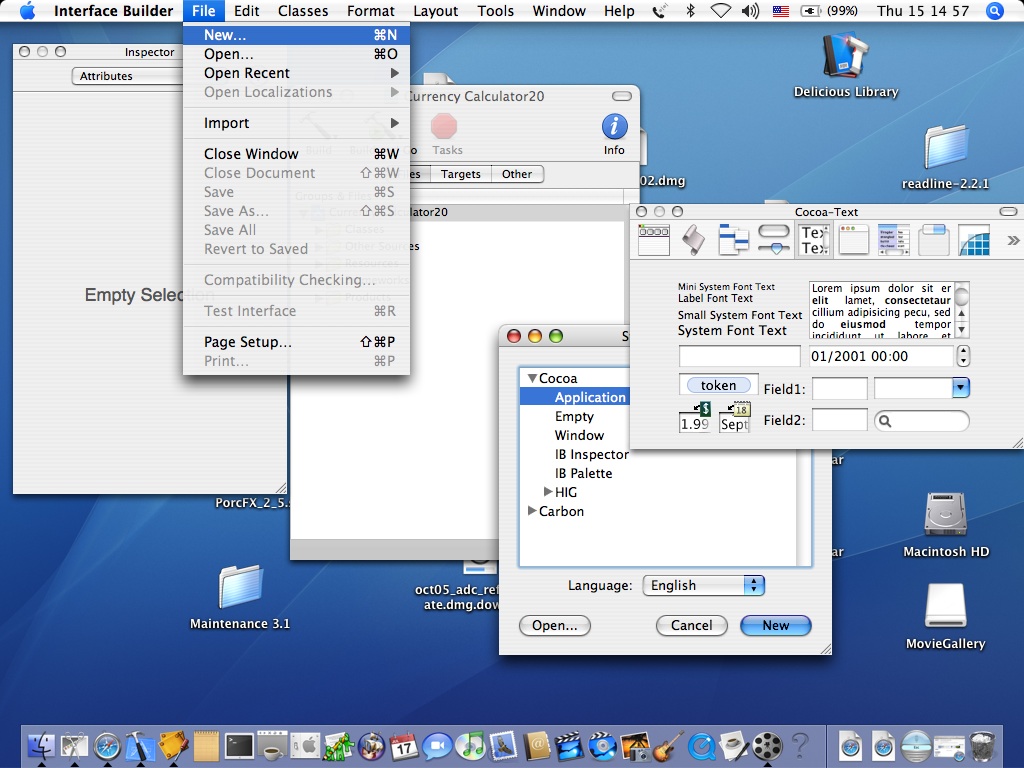Open Terminal in the Dock
This screenshot has width=1024, height=768.
(239, 746)
